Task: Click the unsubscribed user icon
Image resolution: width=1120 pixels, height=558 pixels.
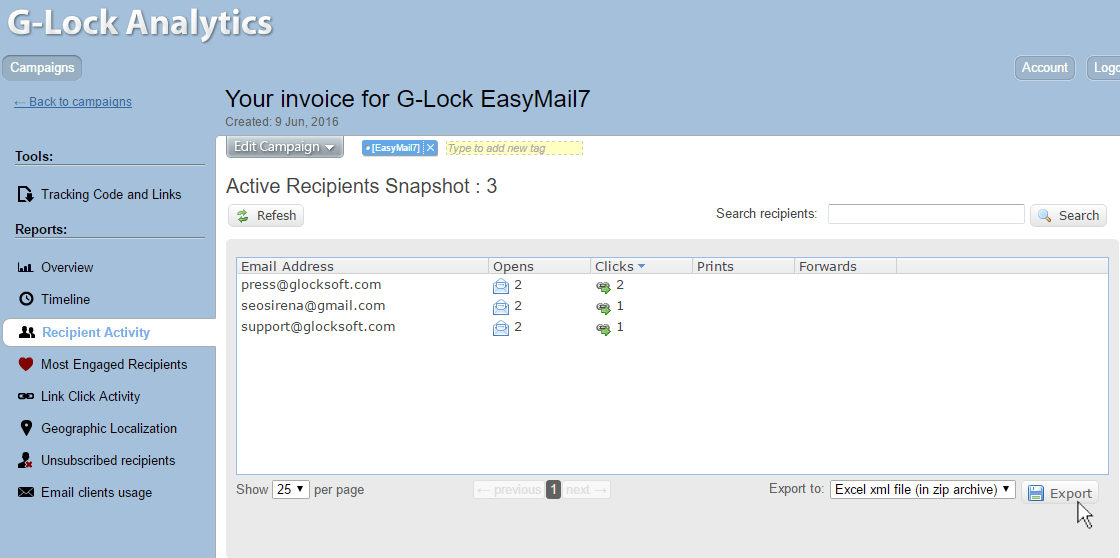Action: pyautogui.click(x=26, y=461)
